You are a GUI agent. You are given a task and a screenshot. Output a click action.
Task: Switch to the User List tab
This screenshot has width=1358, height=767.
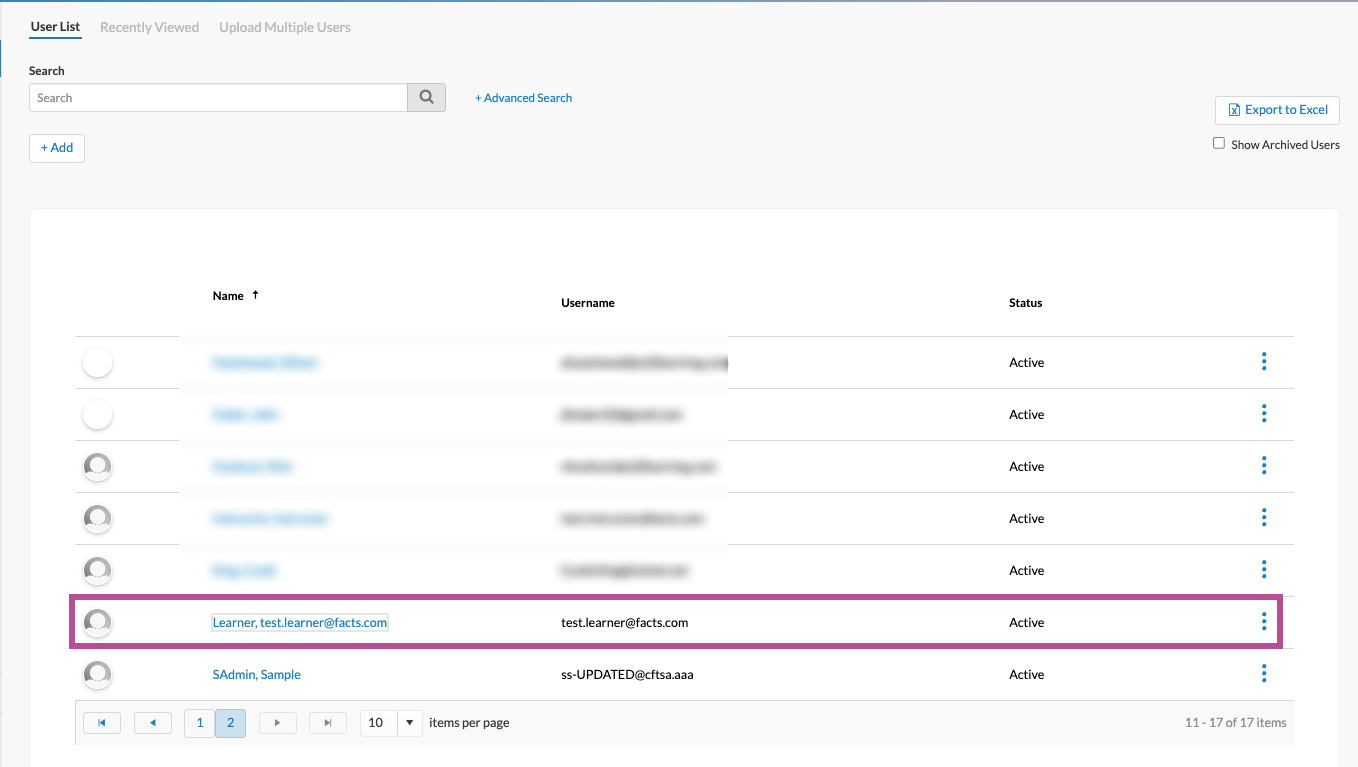click(x=55, y=27)
